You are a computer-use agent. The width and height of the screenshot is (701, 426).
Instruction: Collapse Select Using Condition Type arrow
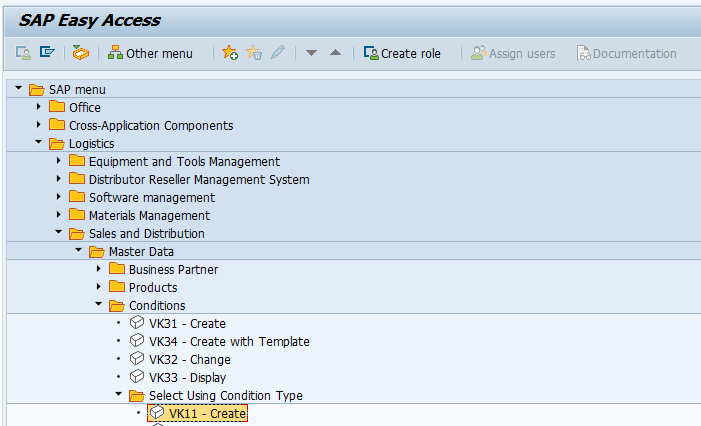coord(118,394)
